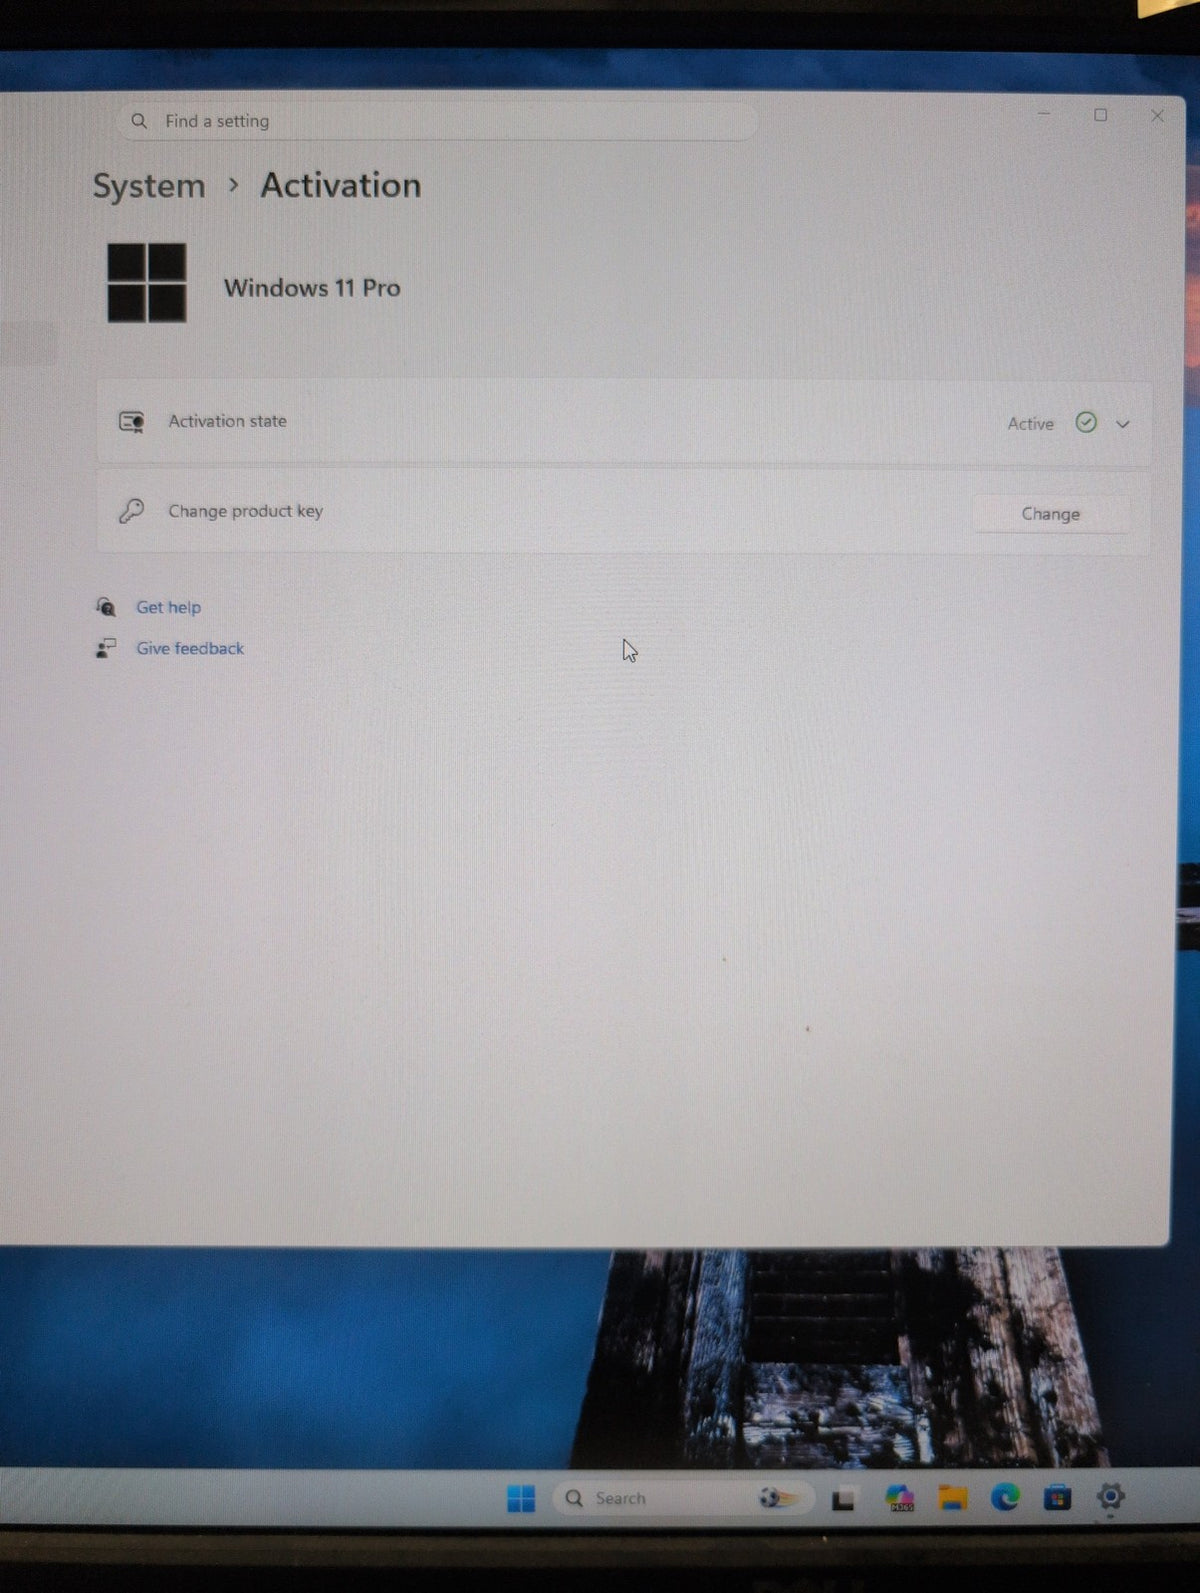Screen dimensions: 1200x1593
Task: Click the Activation breadcrumb title
Action: tap(341, 185)
